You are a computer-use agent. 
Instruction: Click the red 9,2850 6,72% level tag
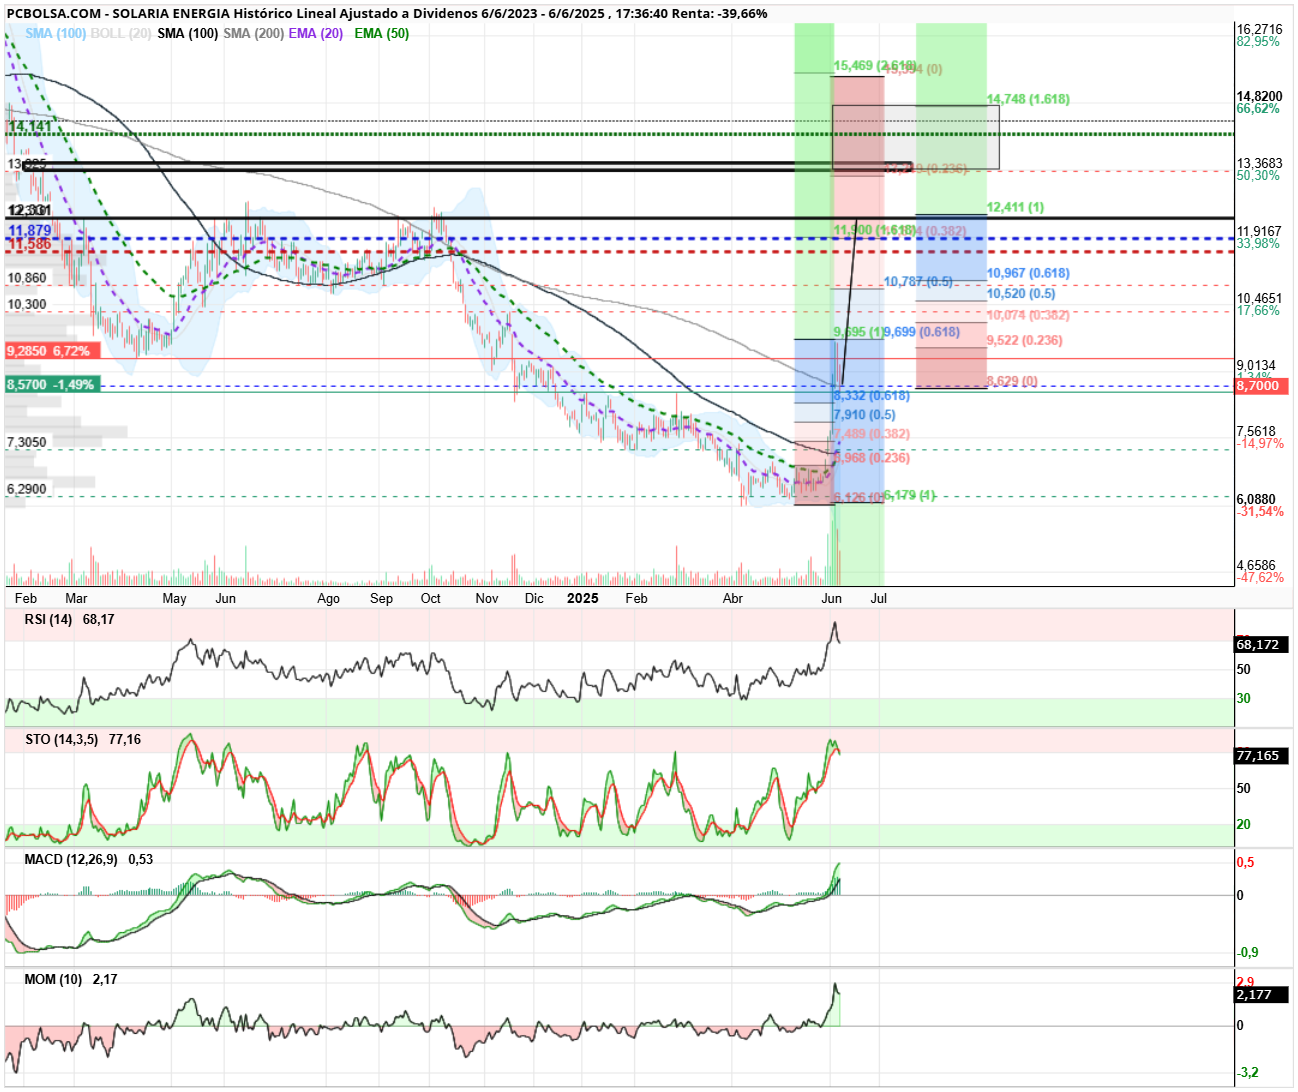coord(52,351)
